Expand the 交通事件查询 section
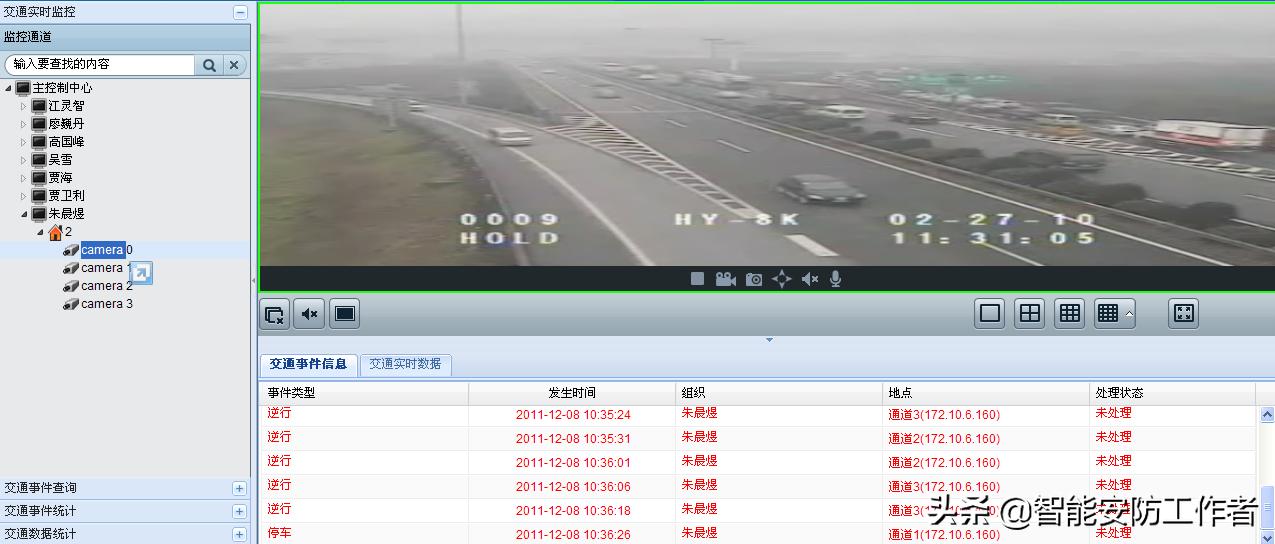Screen dimensions: 1275x544 pos(239,488)
